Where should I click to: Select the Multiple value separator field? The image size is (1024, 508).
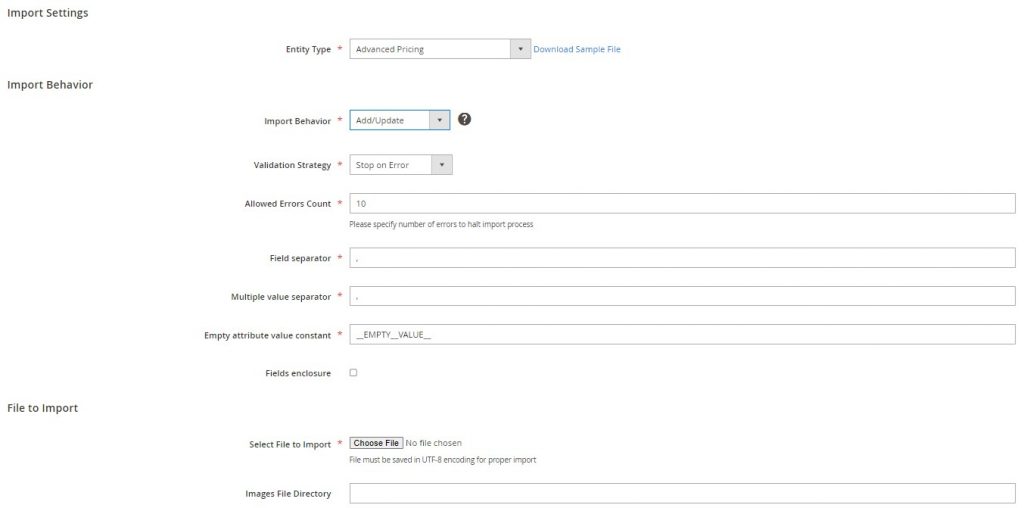click(x=682, y=296)
